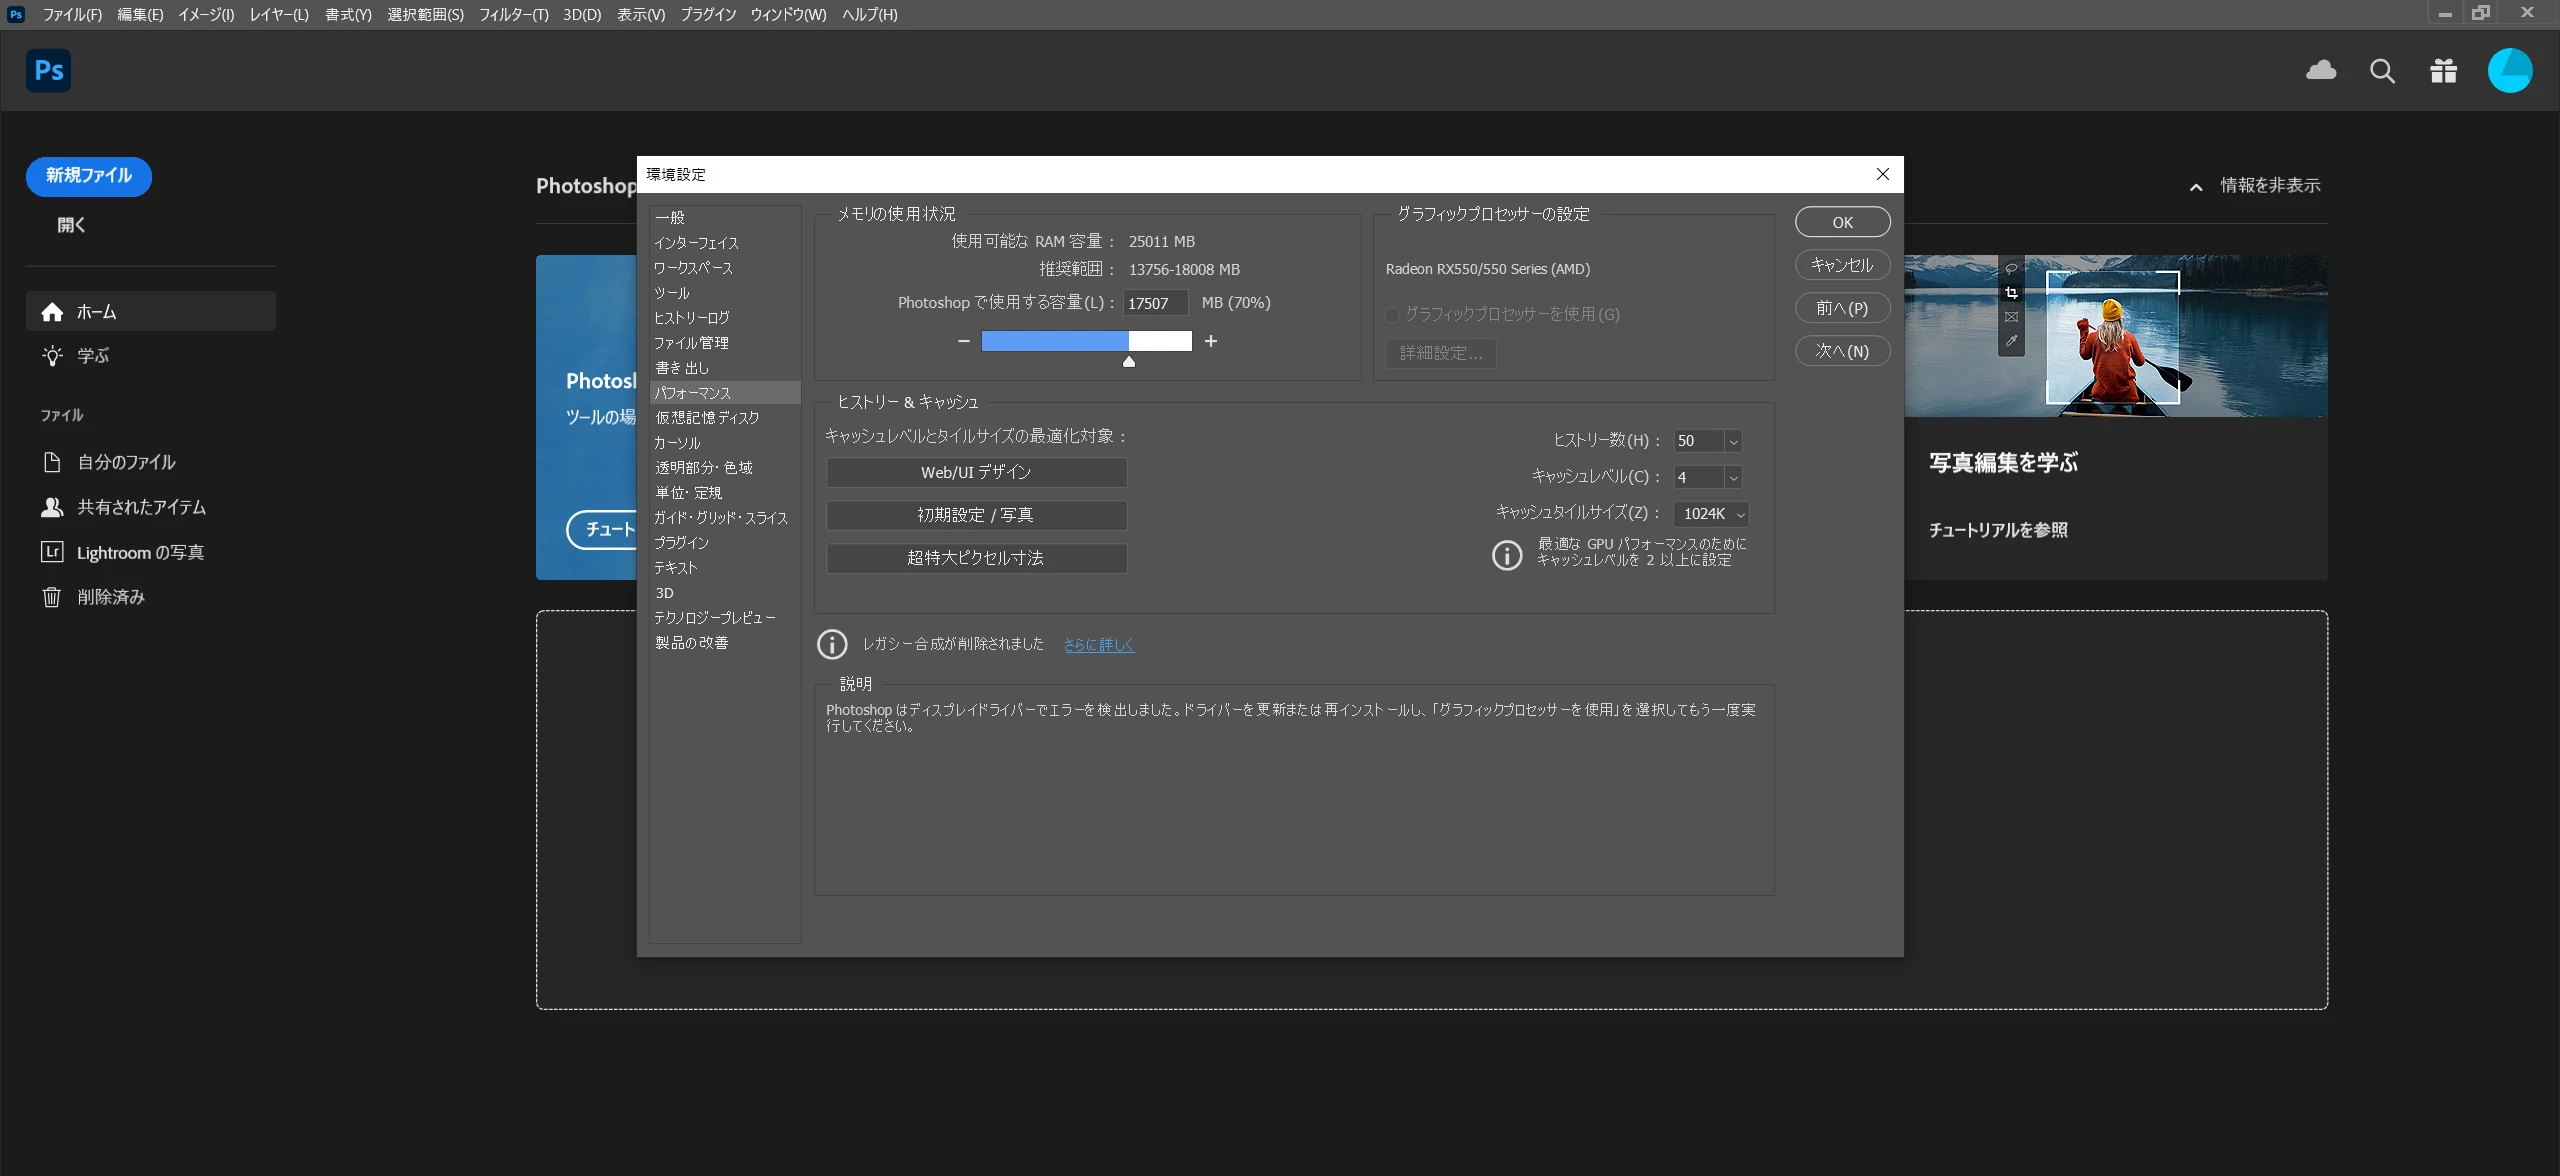Image resolution: width=2560 pixels, height=1176 pixels.
Task: Open the blue account profile avatar
Action: click(2509, 71)
